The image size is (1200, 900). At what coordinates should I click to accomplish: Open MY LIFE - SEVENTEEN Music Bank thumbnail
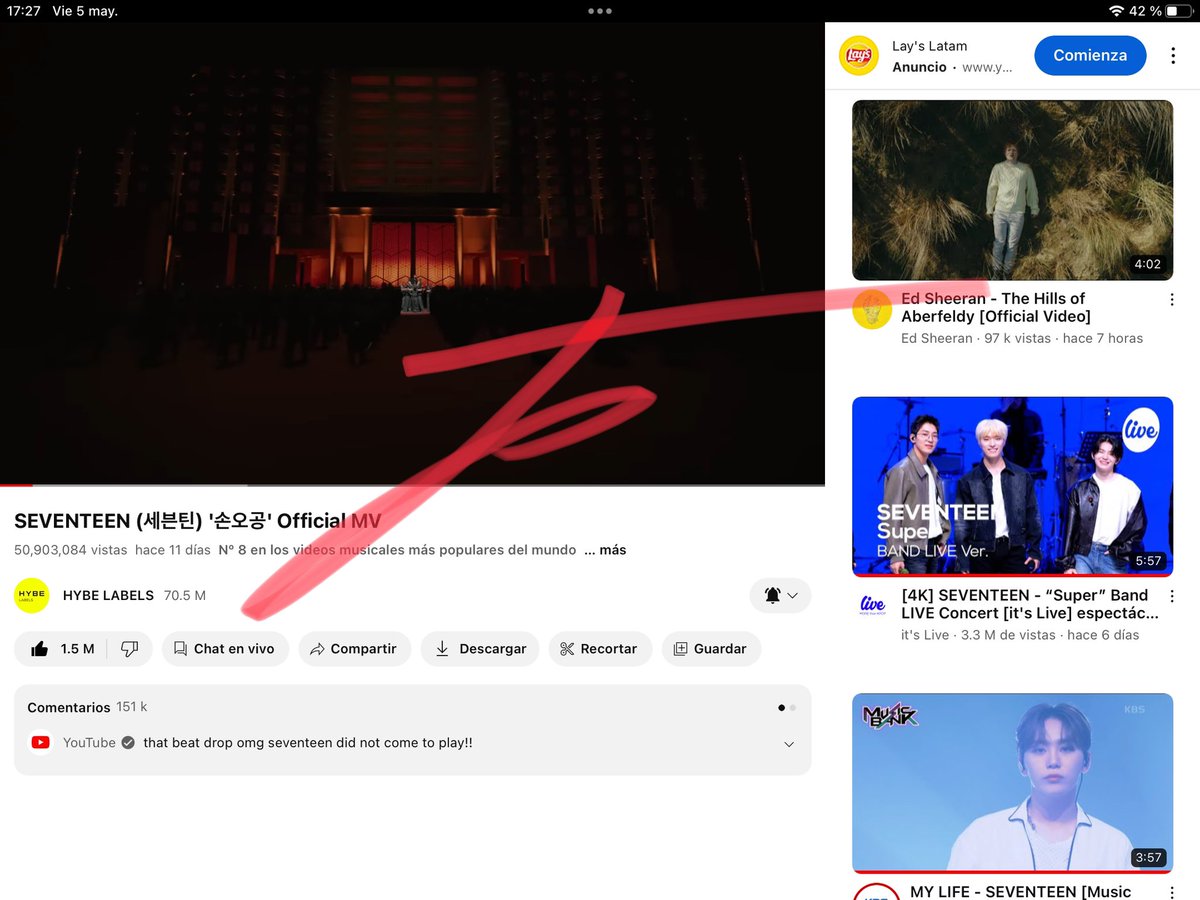coord(1012,784)
